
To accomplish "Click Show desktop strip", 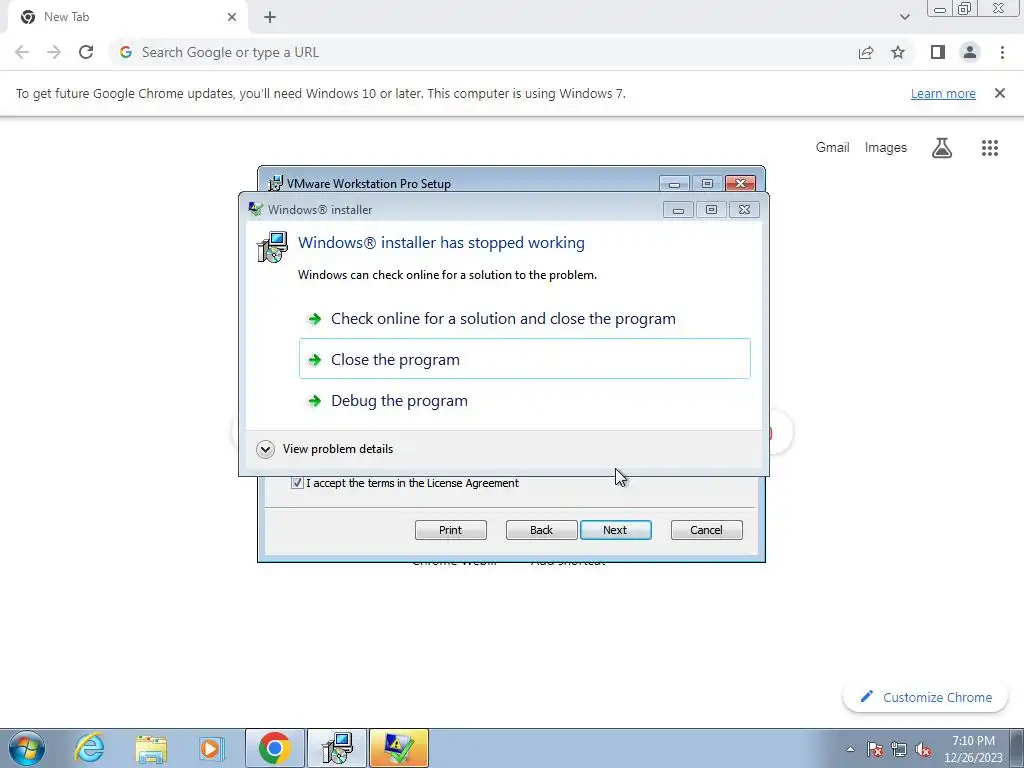I will click(x=1017, y=748).
